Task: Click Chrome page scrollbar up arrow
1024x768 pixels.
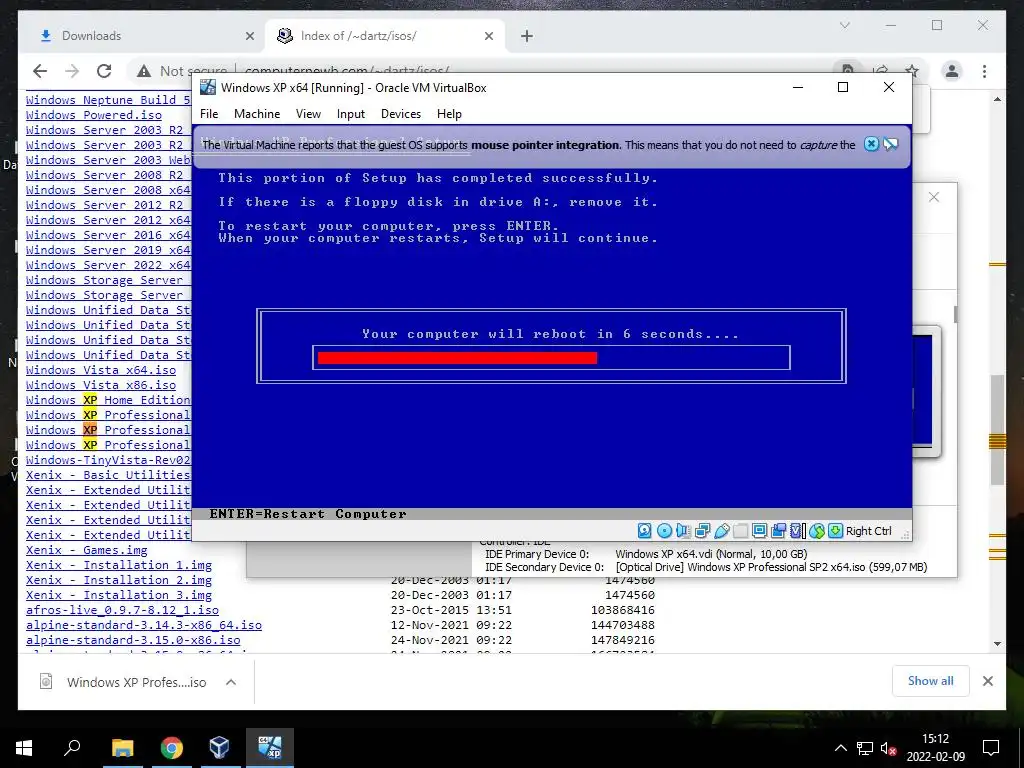Action: (x=997, y=99)
